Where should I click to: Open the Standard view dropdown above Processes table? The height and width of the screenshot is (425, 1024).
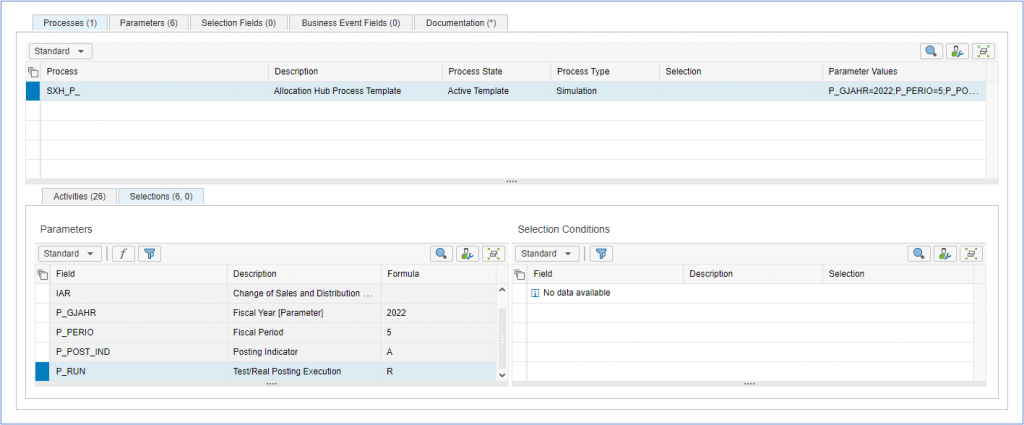61,51
